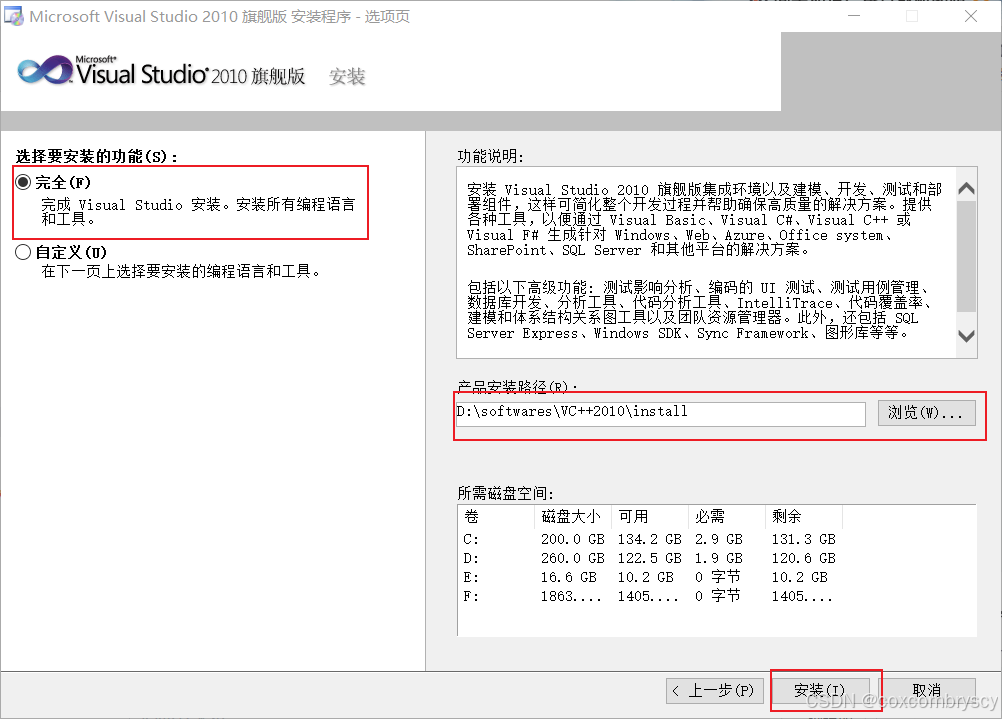Click the 16.6 GB disk size value
This screenshot has width=1002, height=719.
point(569,577)
